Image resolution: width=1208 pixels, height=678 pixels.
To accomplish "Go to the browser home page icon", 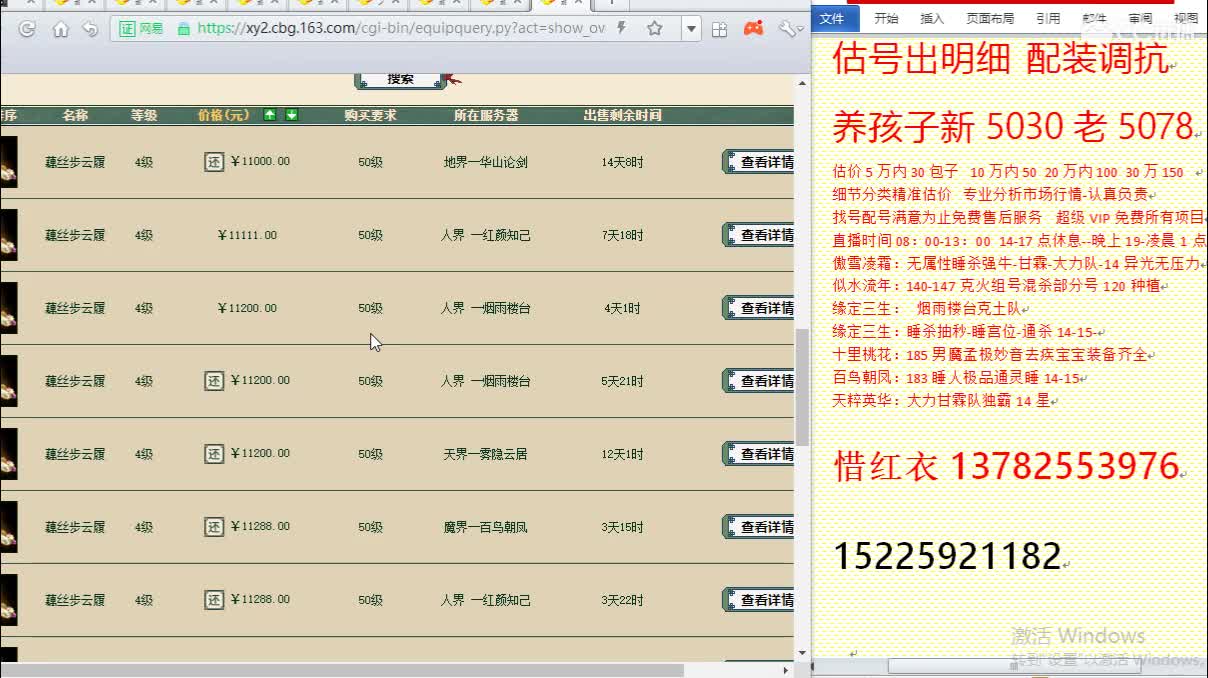I will (x=61, y=29).
